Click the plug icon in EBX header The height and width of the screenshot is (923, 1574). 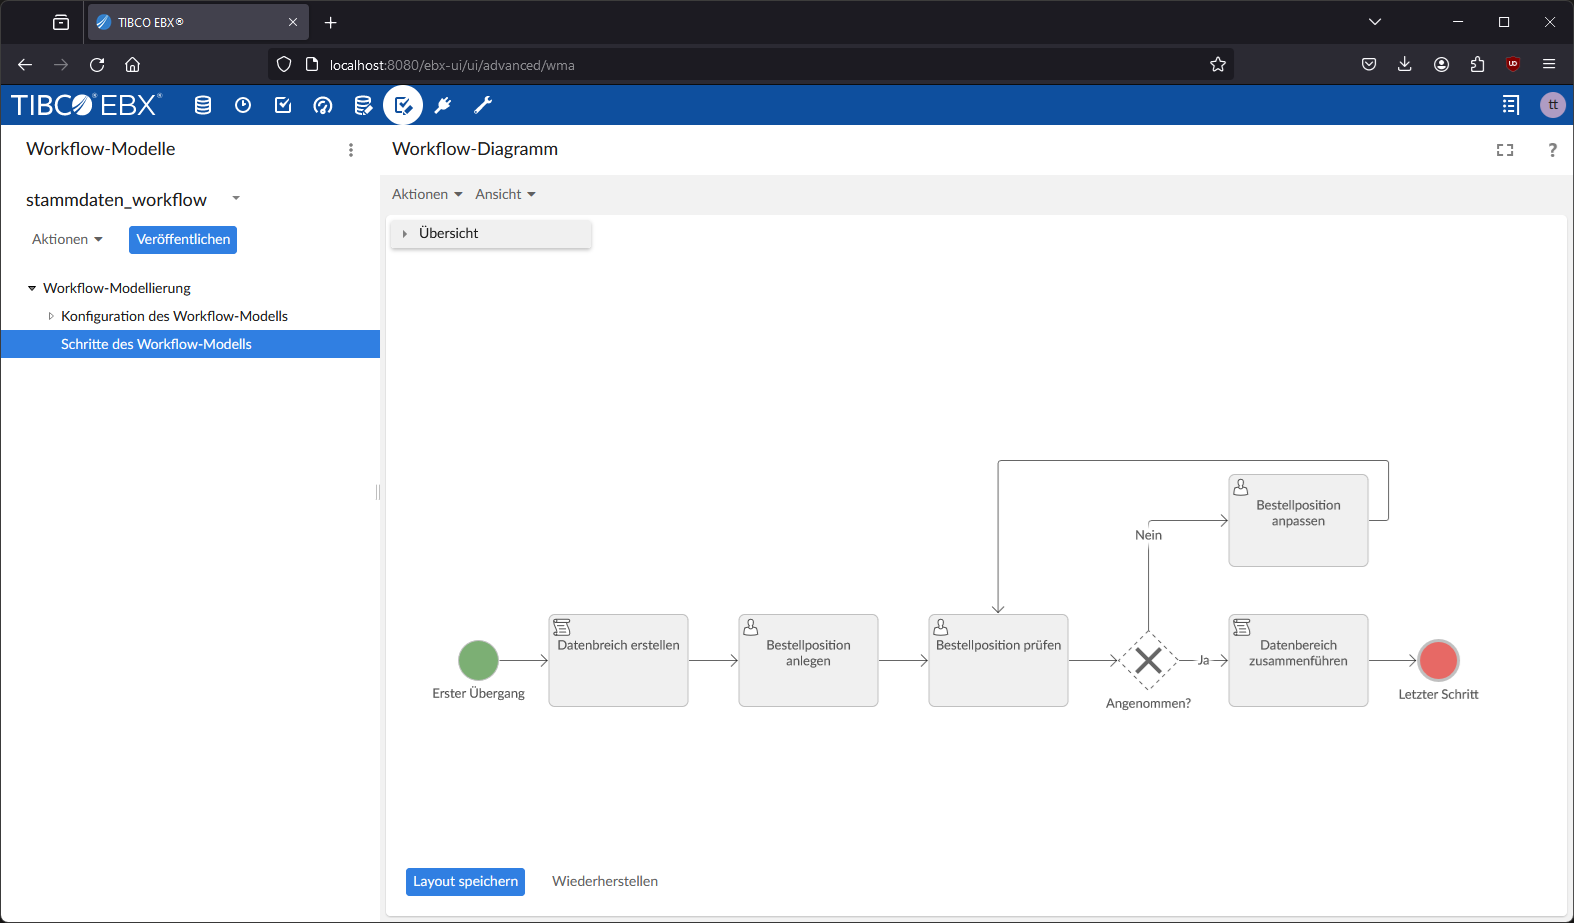coord(443,105)
